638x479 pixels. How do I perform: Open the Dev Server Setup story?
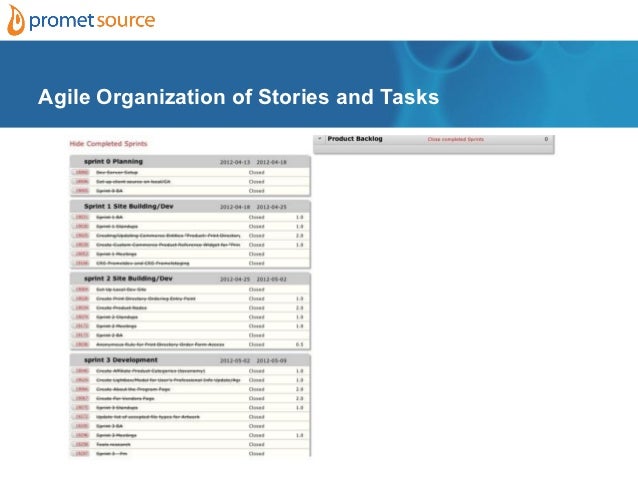pyautogui.click(x=117, y=173)
